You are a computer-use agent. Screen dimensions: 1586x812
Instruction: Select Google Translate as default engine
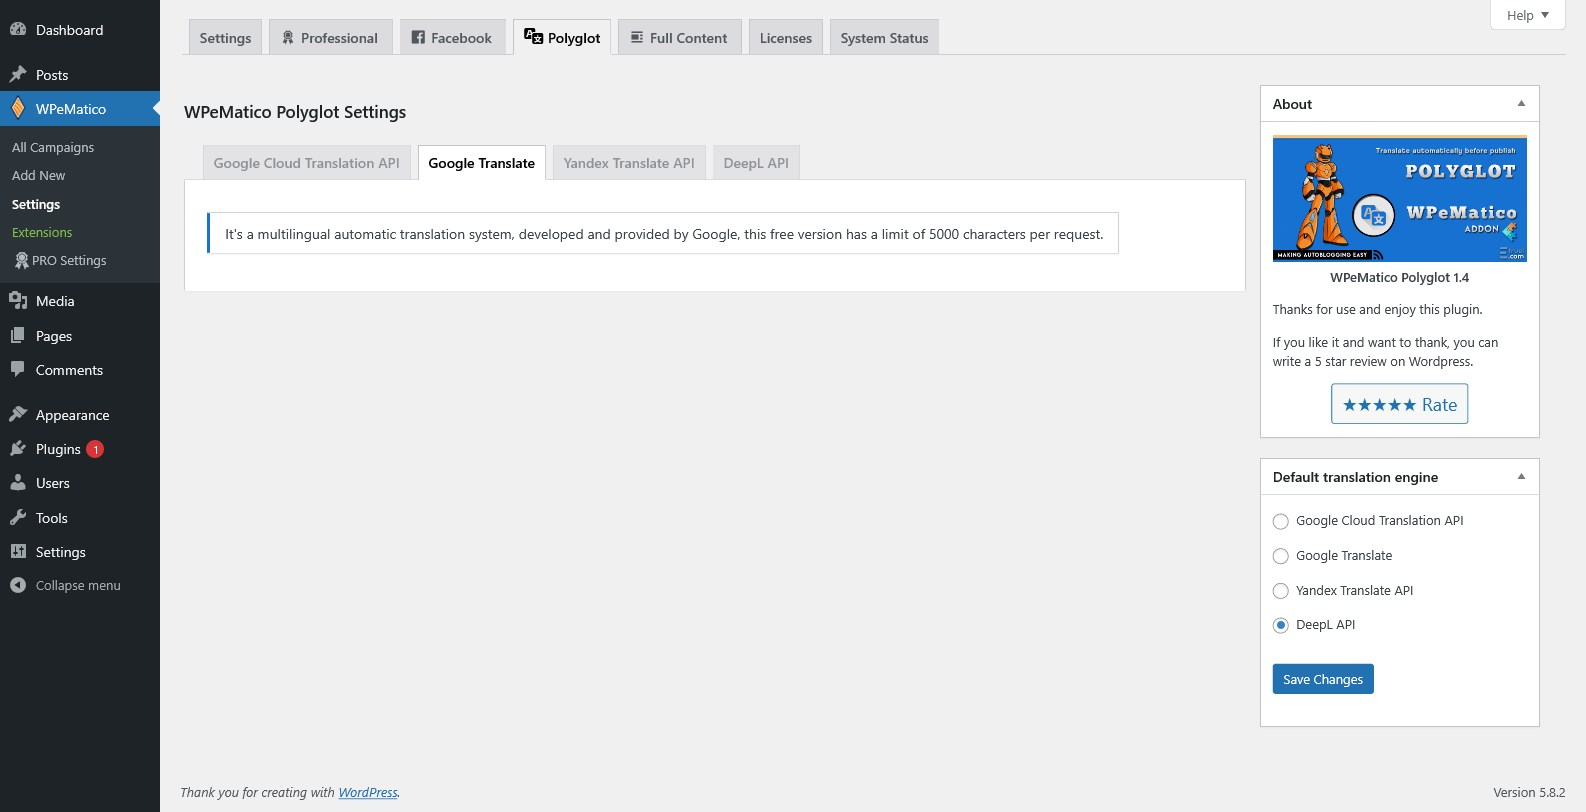click(1280, 556)
